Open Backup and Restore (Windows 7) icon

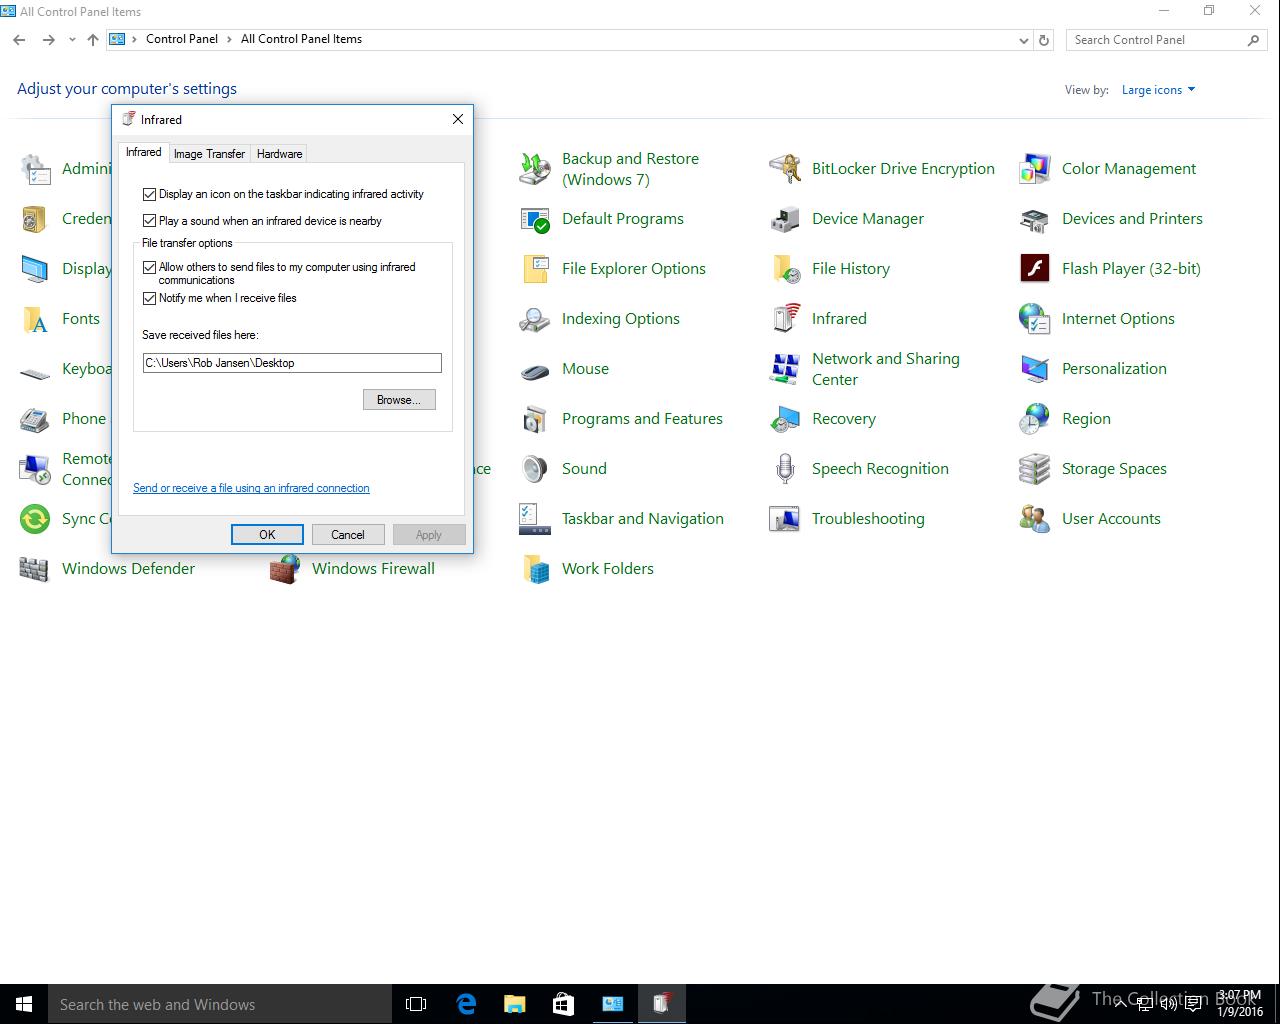pos(535,169)
